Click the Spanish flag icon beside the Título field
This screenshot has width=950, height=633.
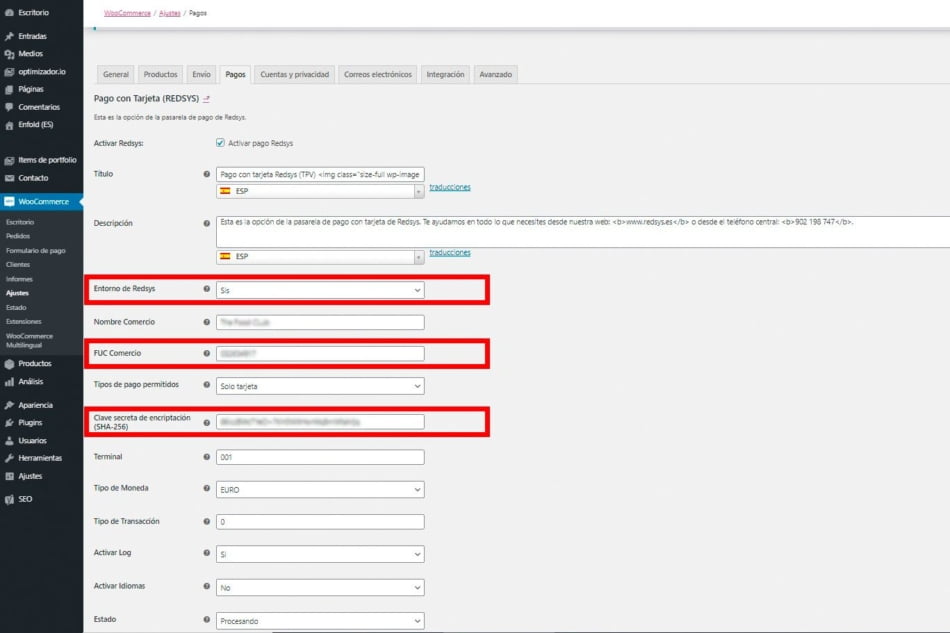[228, 188]
